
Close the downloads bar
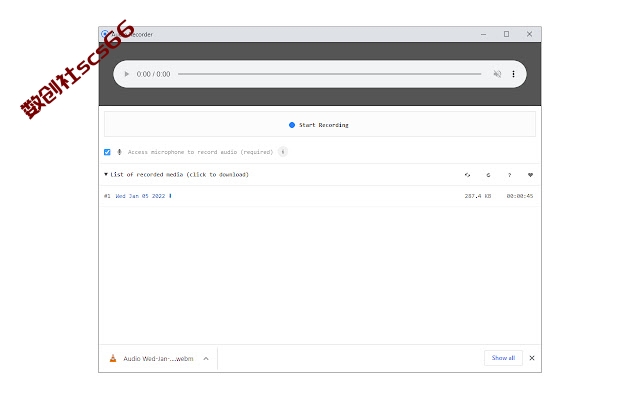532,358
